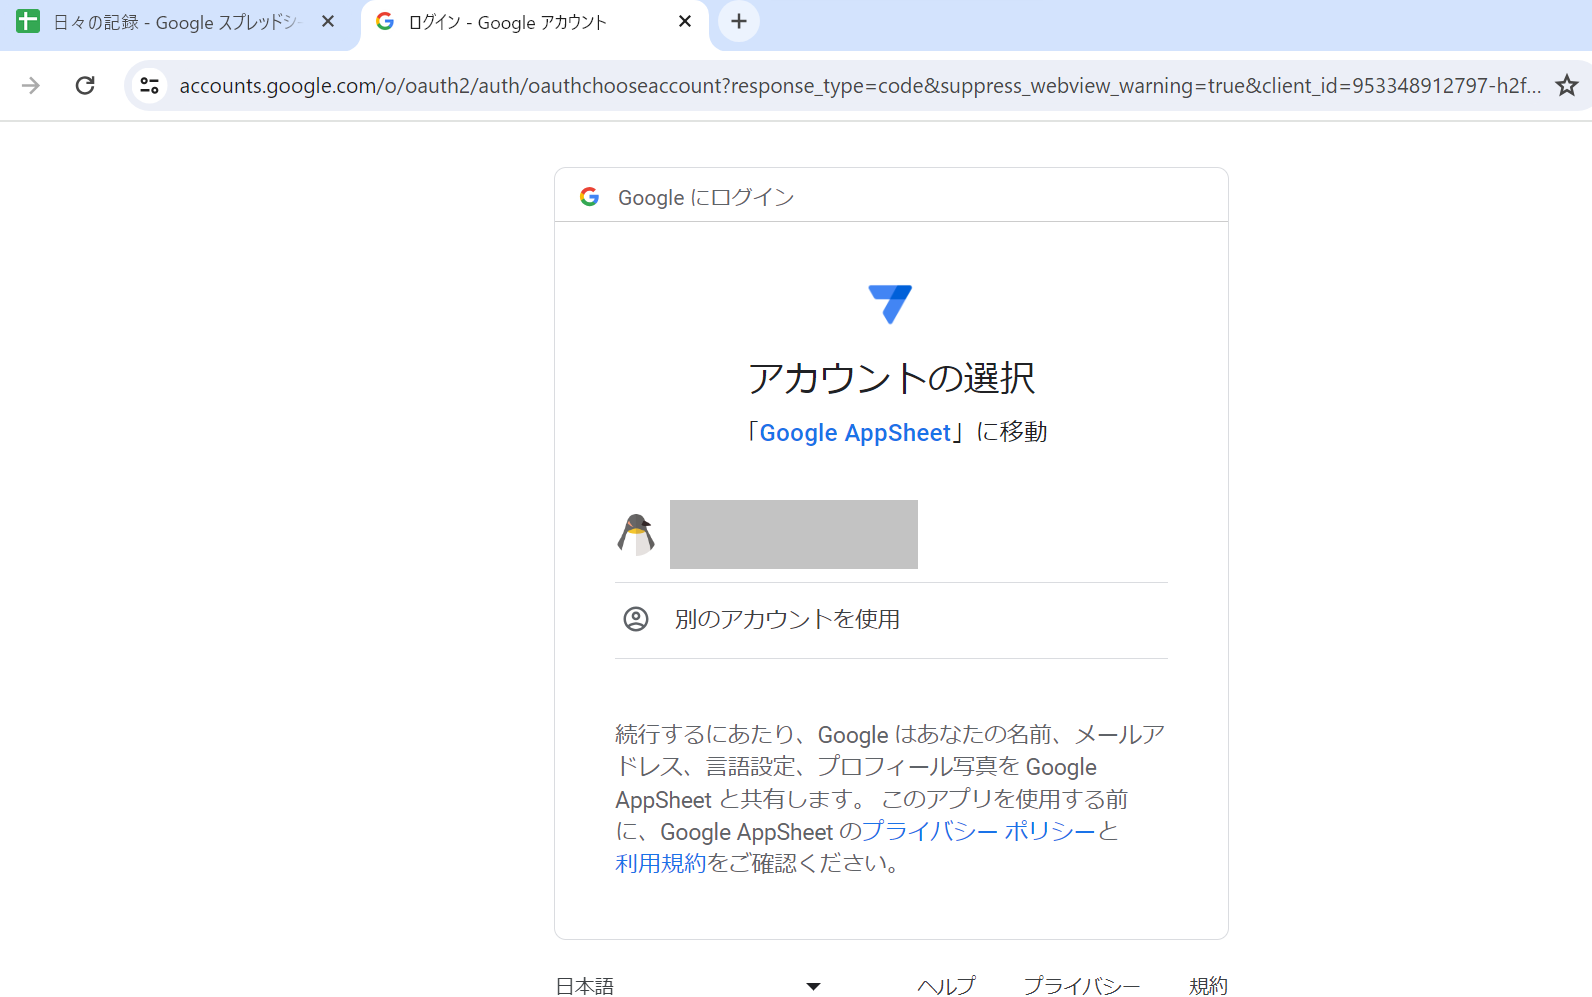Select the greyed-out account name entry
Screen dimensions: 1592x997
pyautogui.click(x=794, y=534)
